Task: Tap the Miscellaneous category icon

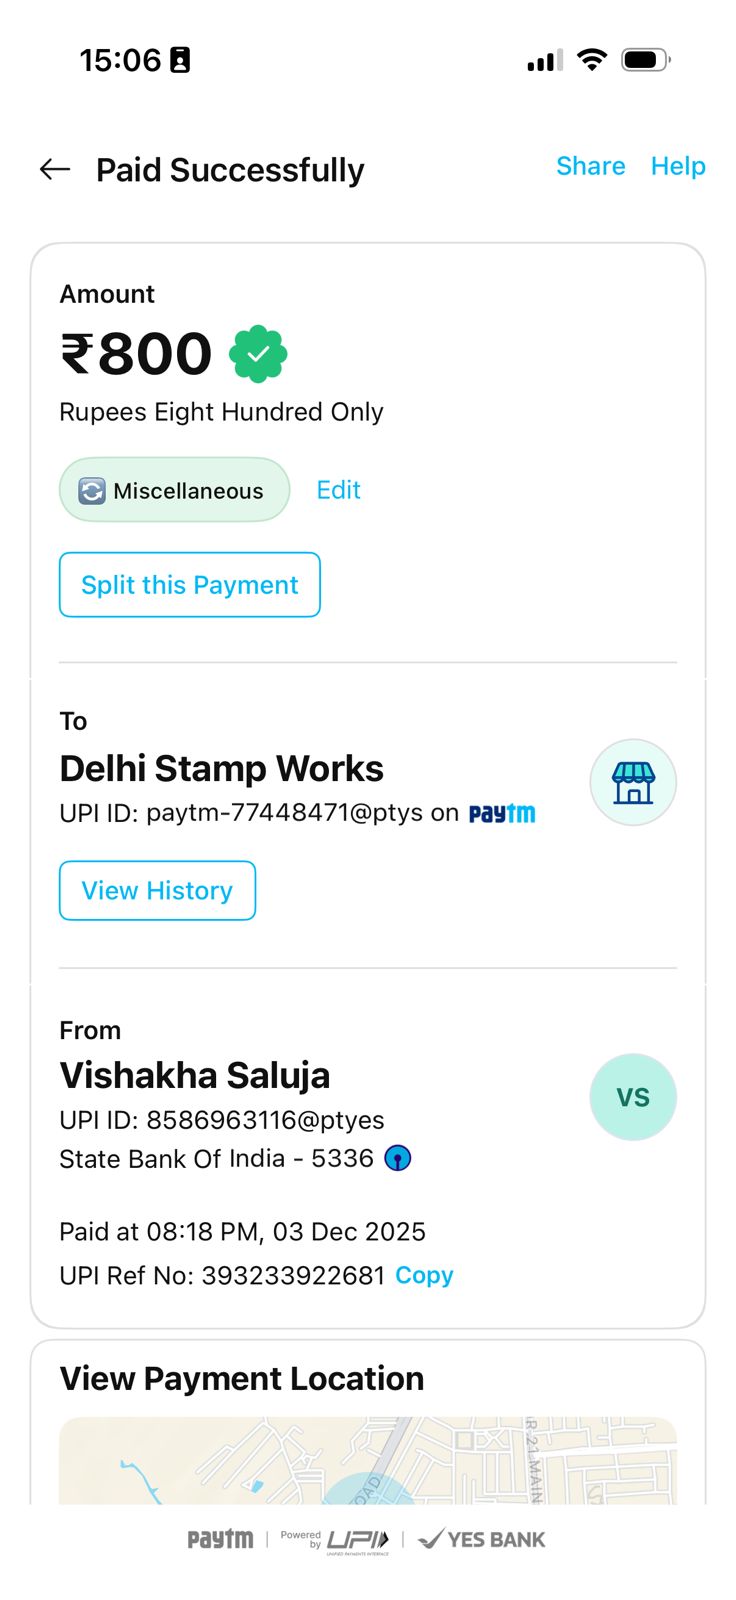Action: click(x=92, y=491)
